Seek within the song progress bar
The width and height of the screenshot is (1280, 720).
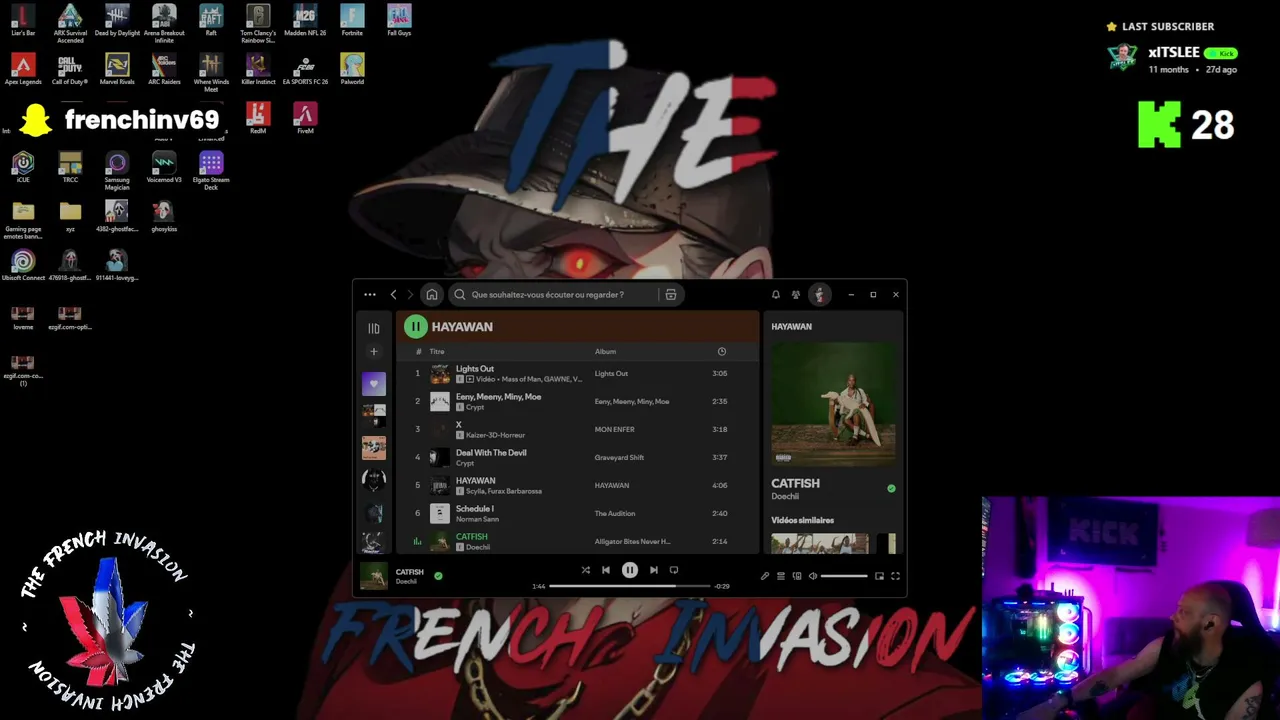coord(630,586)
